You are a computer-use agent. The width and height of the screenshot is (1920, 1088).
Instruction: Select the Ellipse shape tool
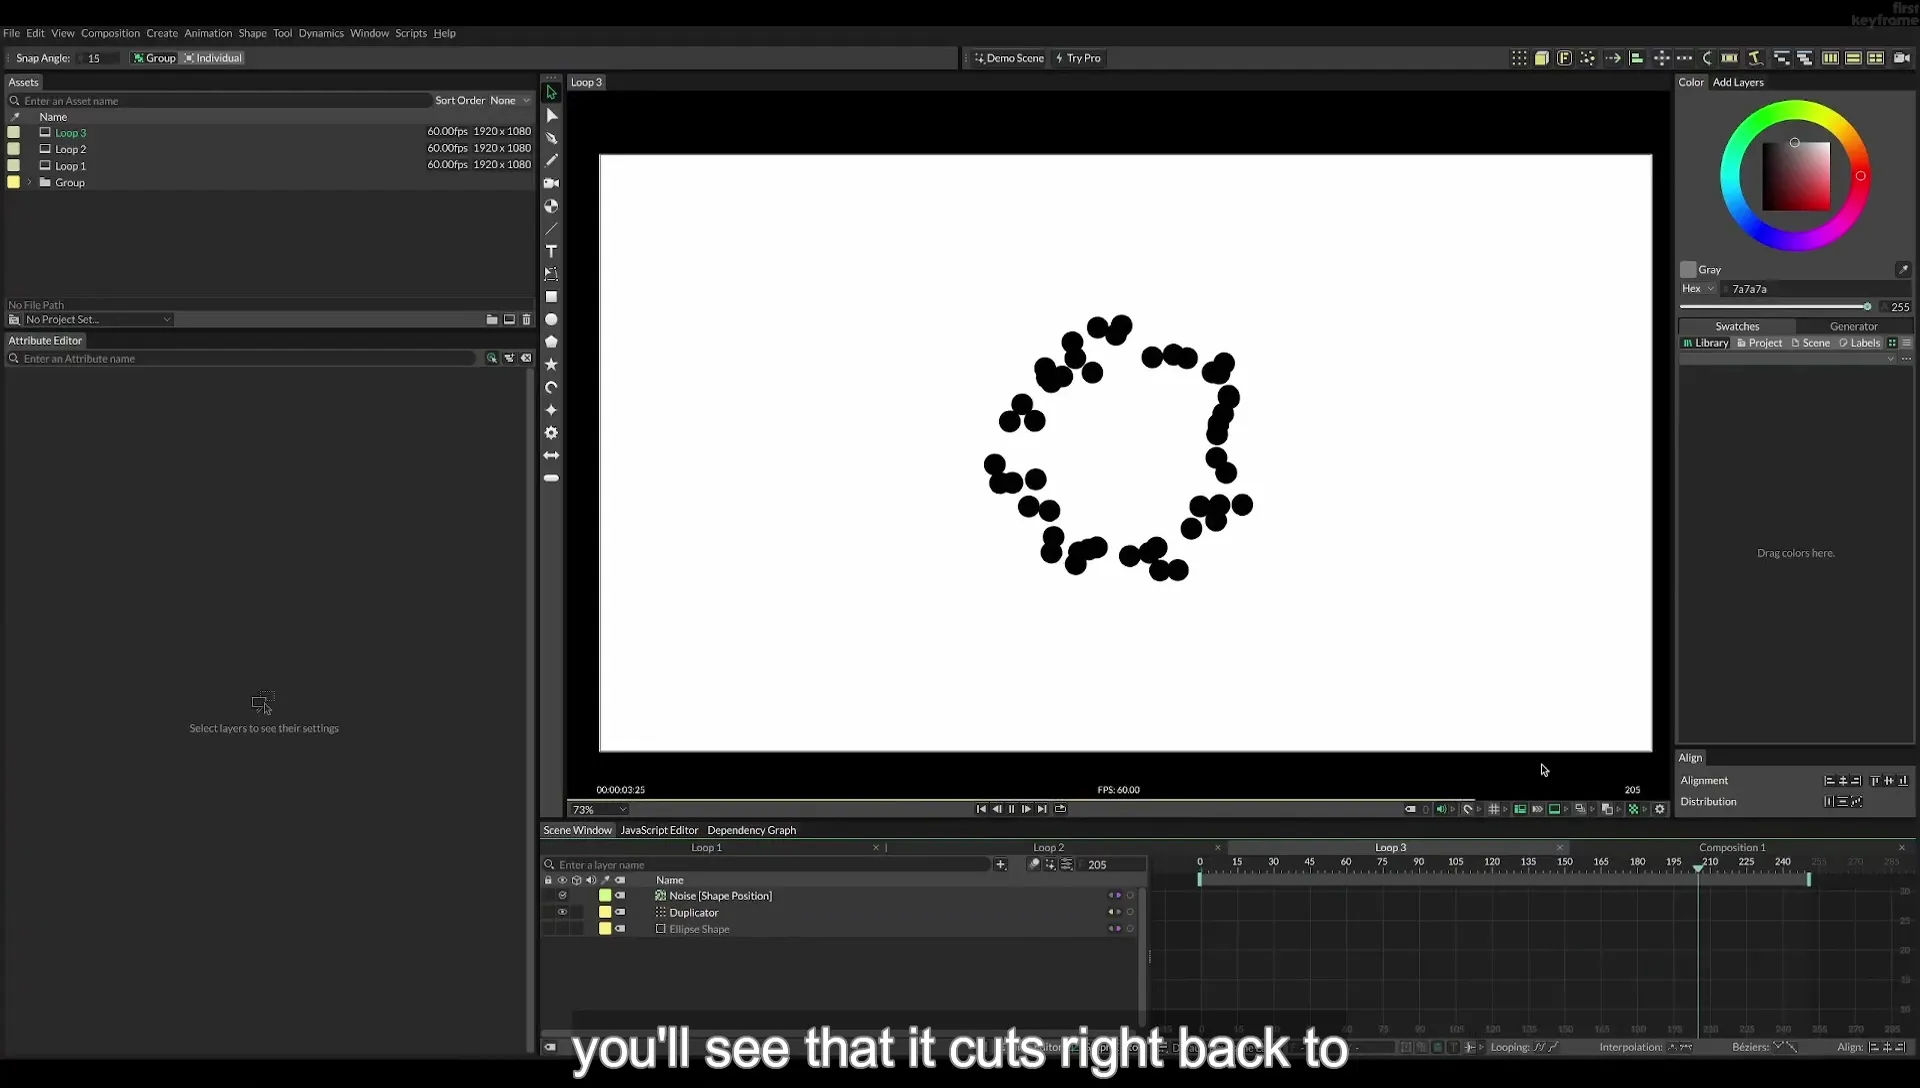click(x=551, y=320)
